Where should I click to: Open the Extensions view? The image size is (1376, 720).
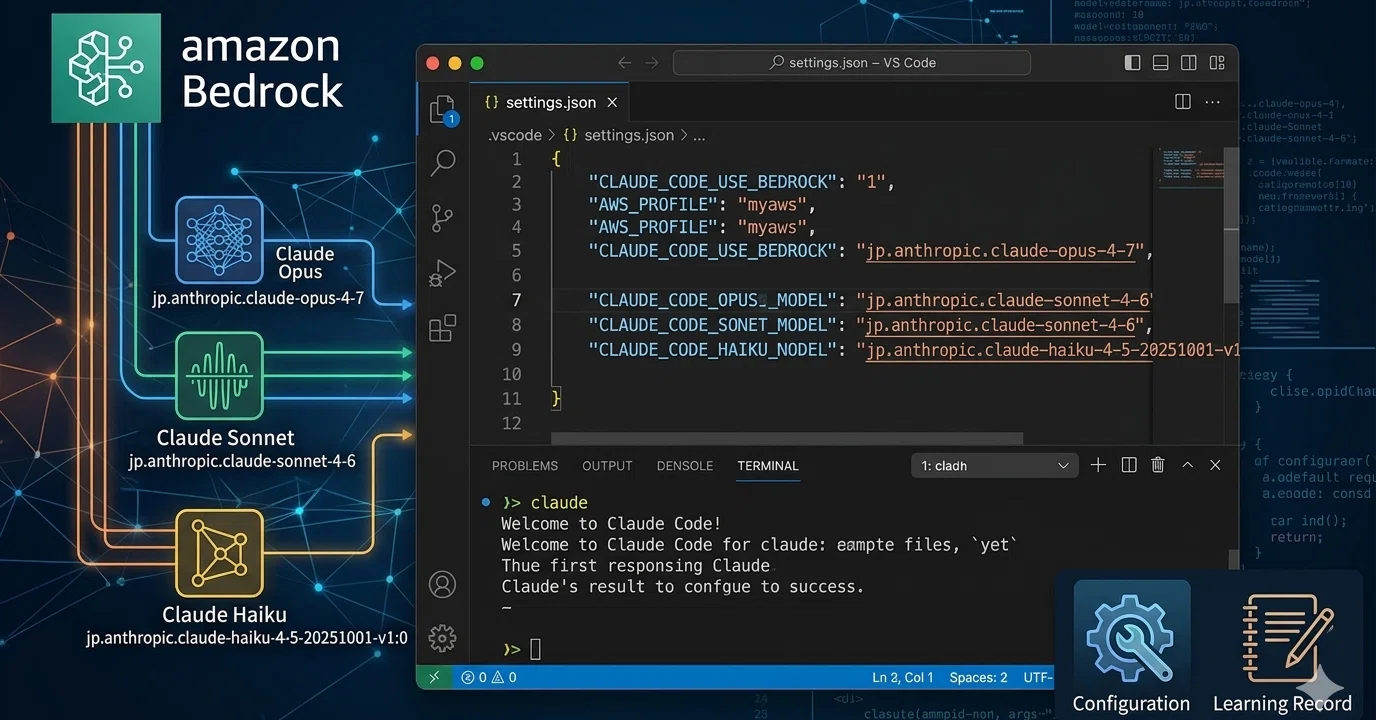pyautogui.click(x=442, y=328)
